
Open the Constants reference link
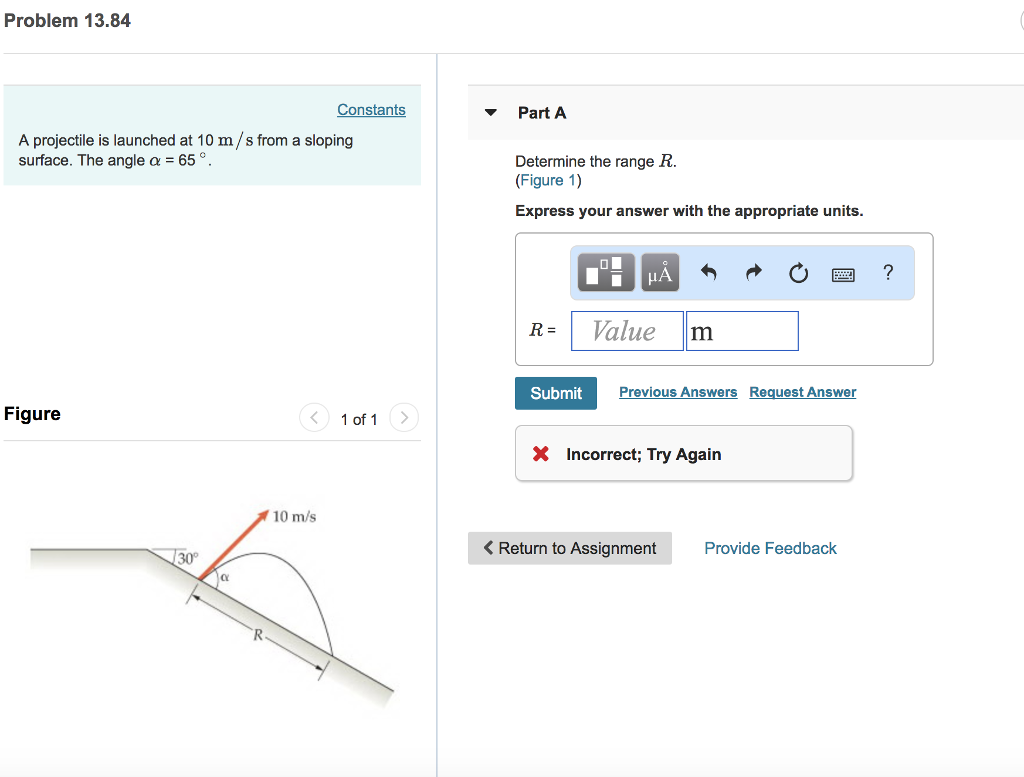click(x=371, y=109)
